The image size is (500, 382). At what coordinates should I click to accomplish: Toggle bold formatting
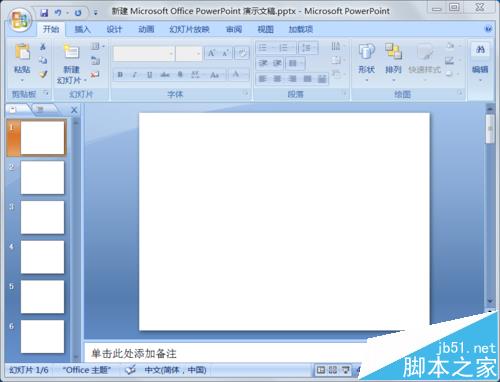[x=120, y=75]
